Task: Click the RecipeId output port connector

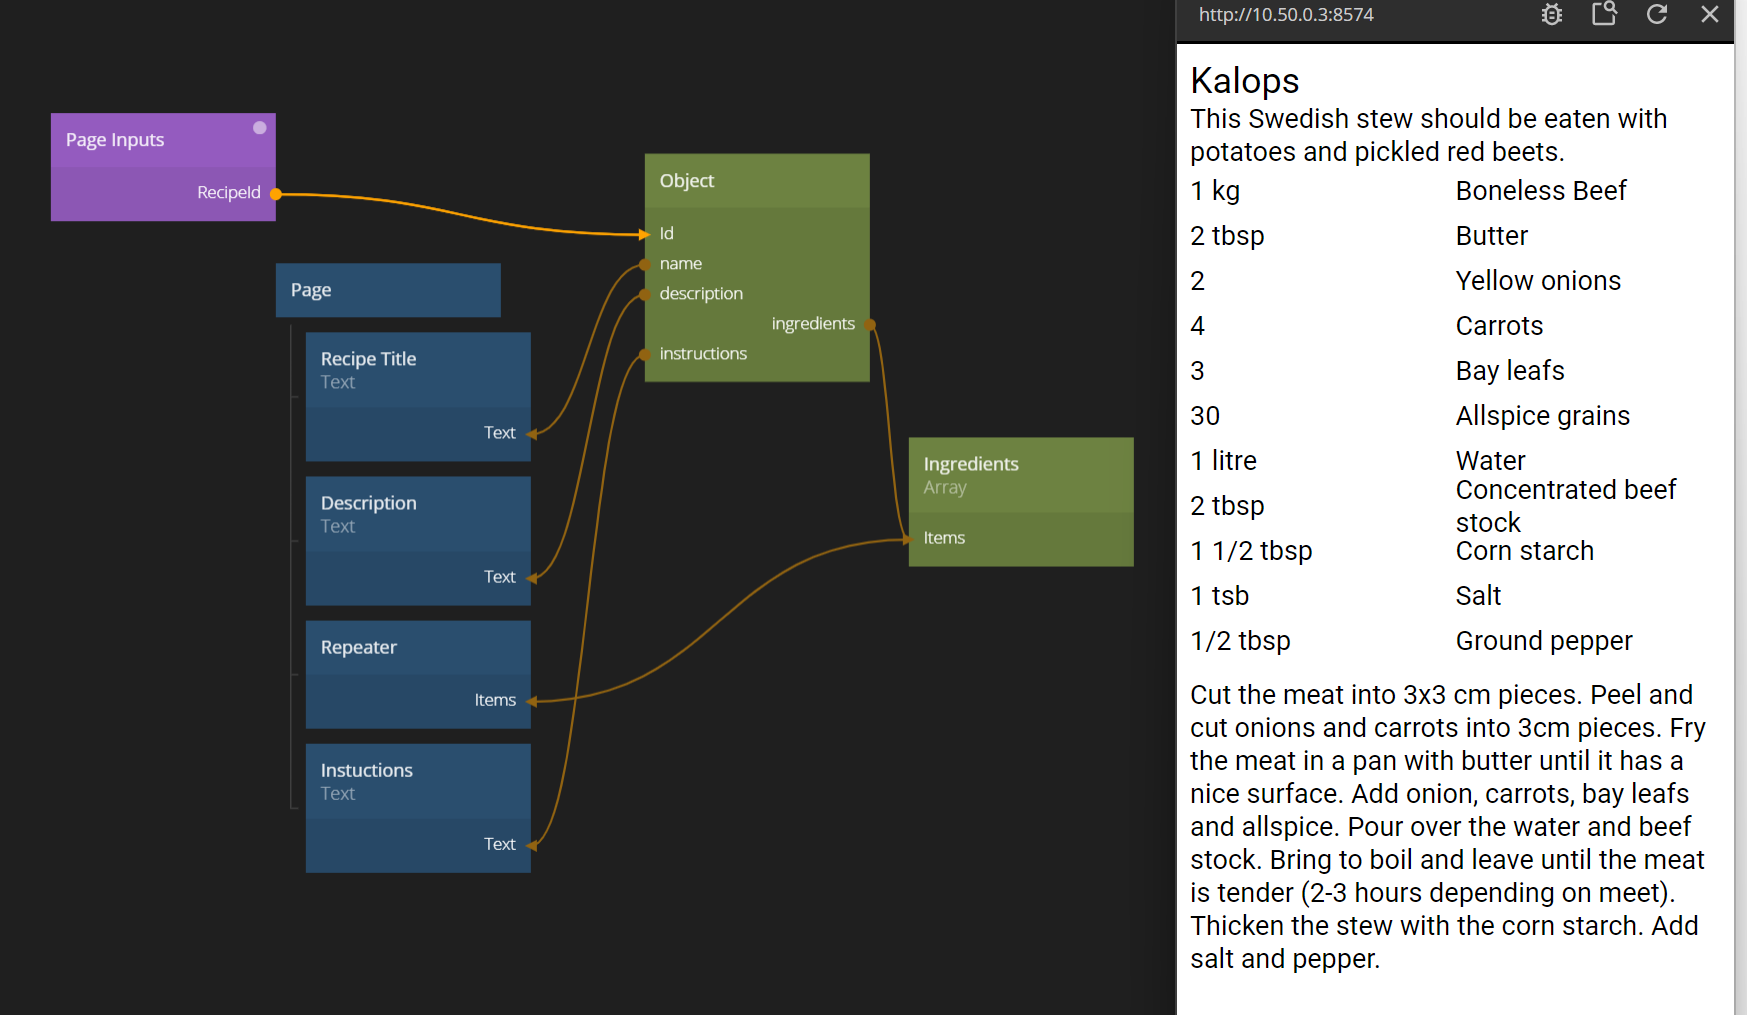Action: [x=275, y=194]
